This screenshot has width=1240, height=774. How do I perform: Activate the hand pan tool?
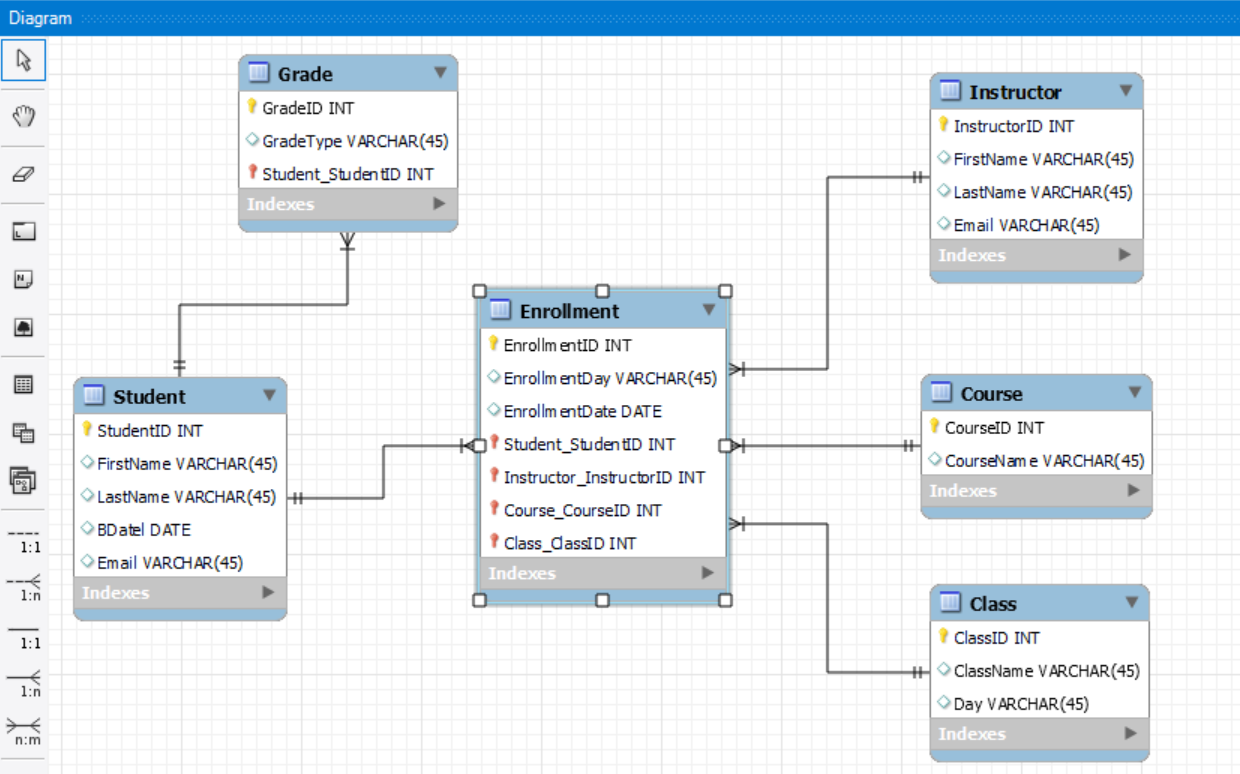coord(24,117)
